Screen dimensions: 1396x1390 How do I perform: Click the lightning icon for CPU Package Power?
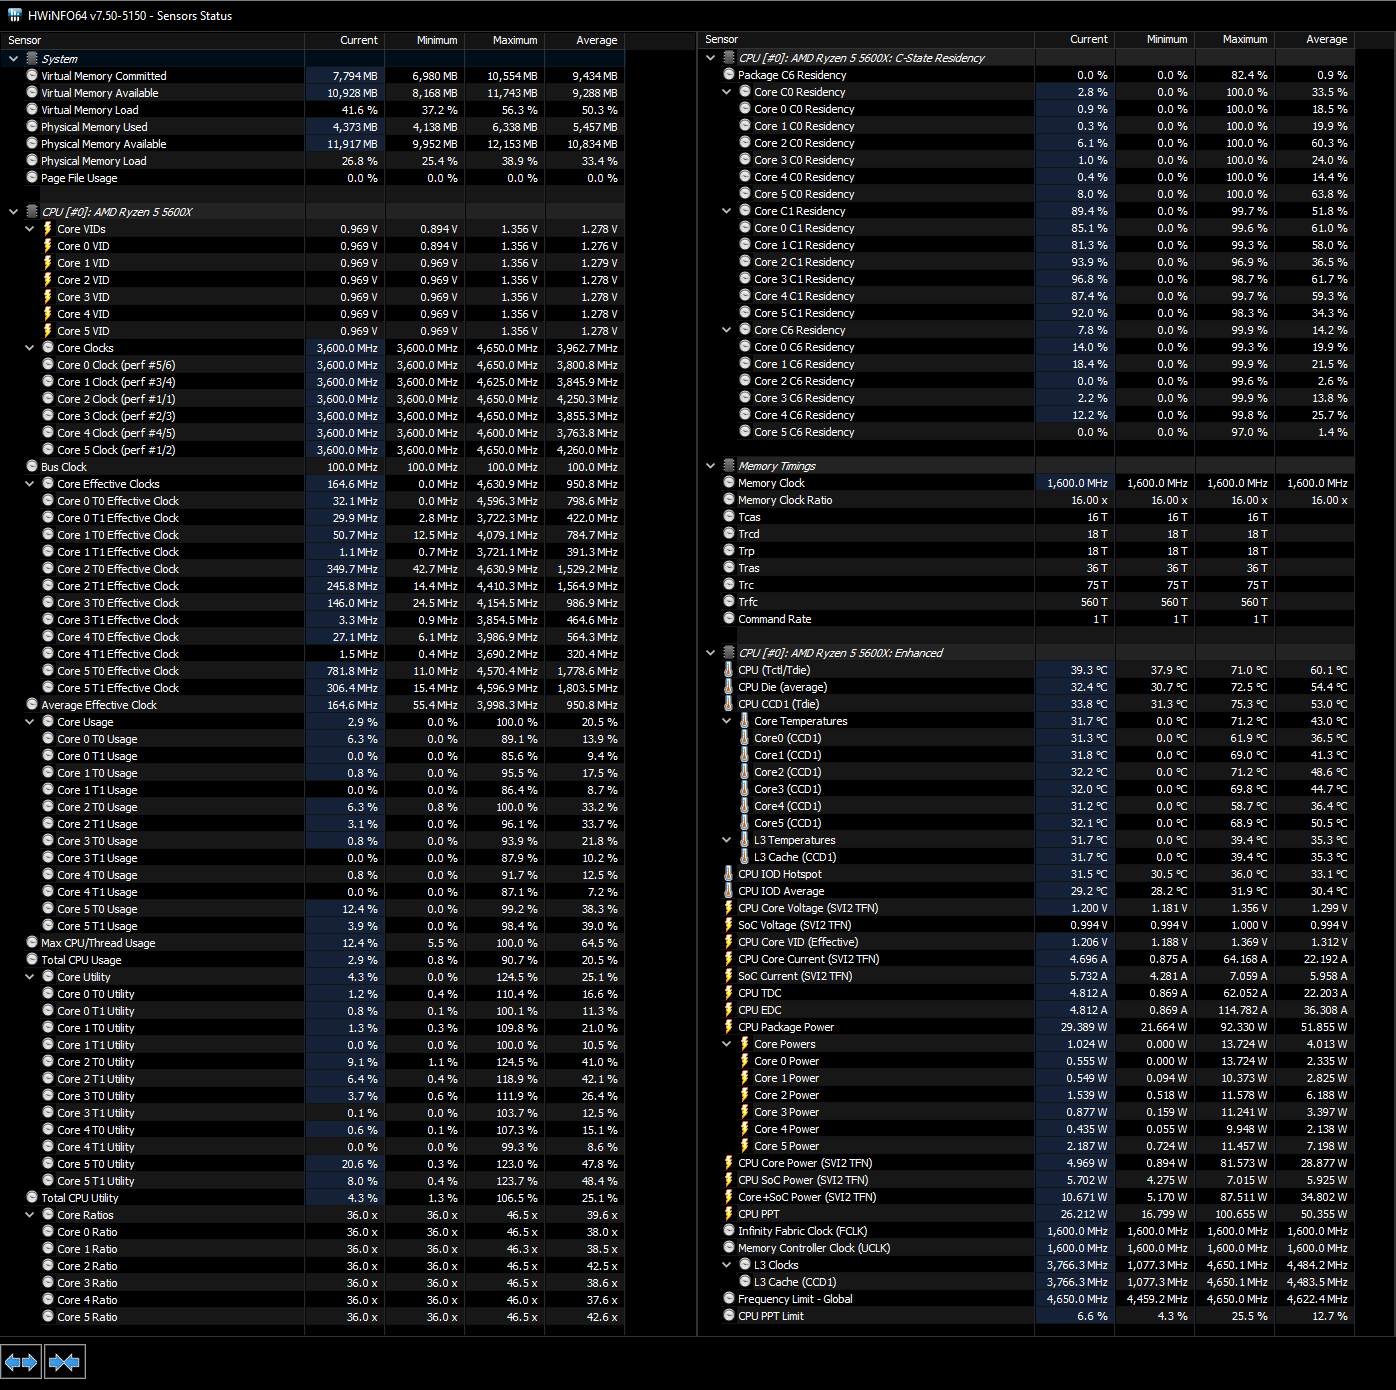[729, 1027]
